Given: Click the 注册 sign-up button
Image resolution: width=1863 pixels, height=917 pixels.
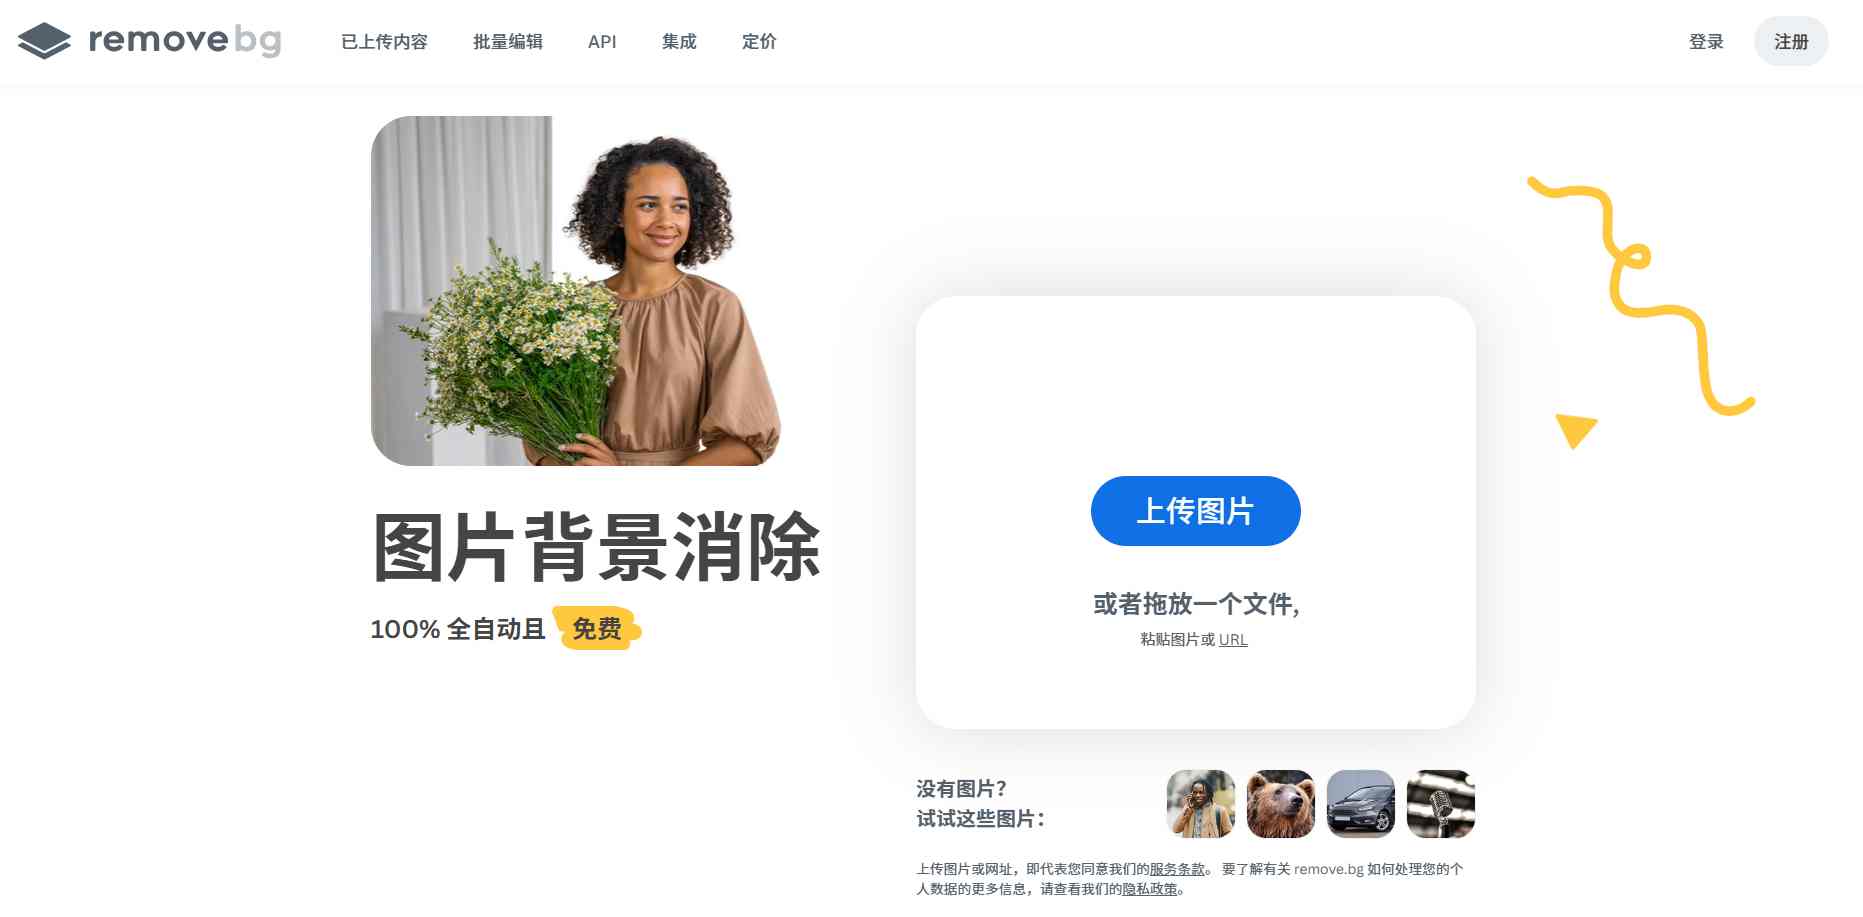Looking at the screenshot, I should click(x=1791, y=42).
